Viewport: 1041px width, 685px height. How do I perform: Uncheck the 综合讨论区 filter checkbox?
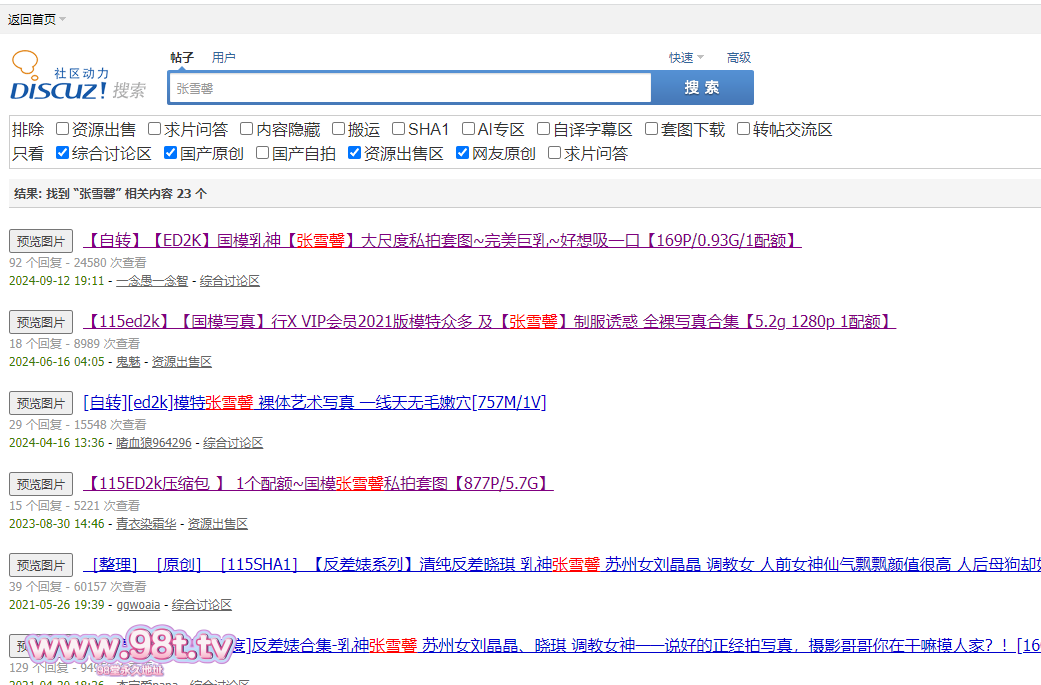click(62, 153)
